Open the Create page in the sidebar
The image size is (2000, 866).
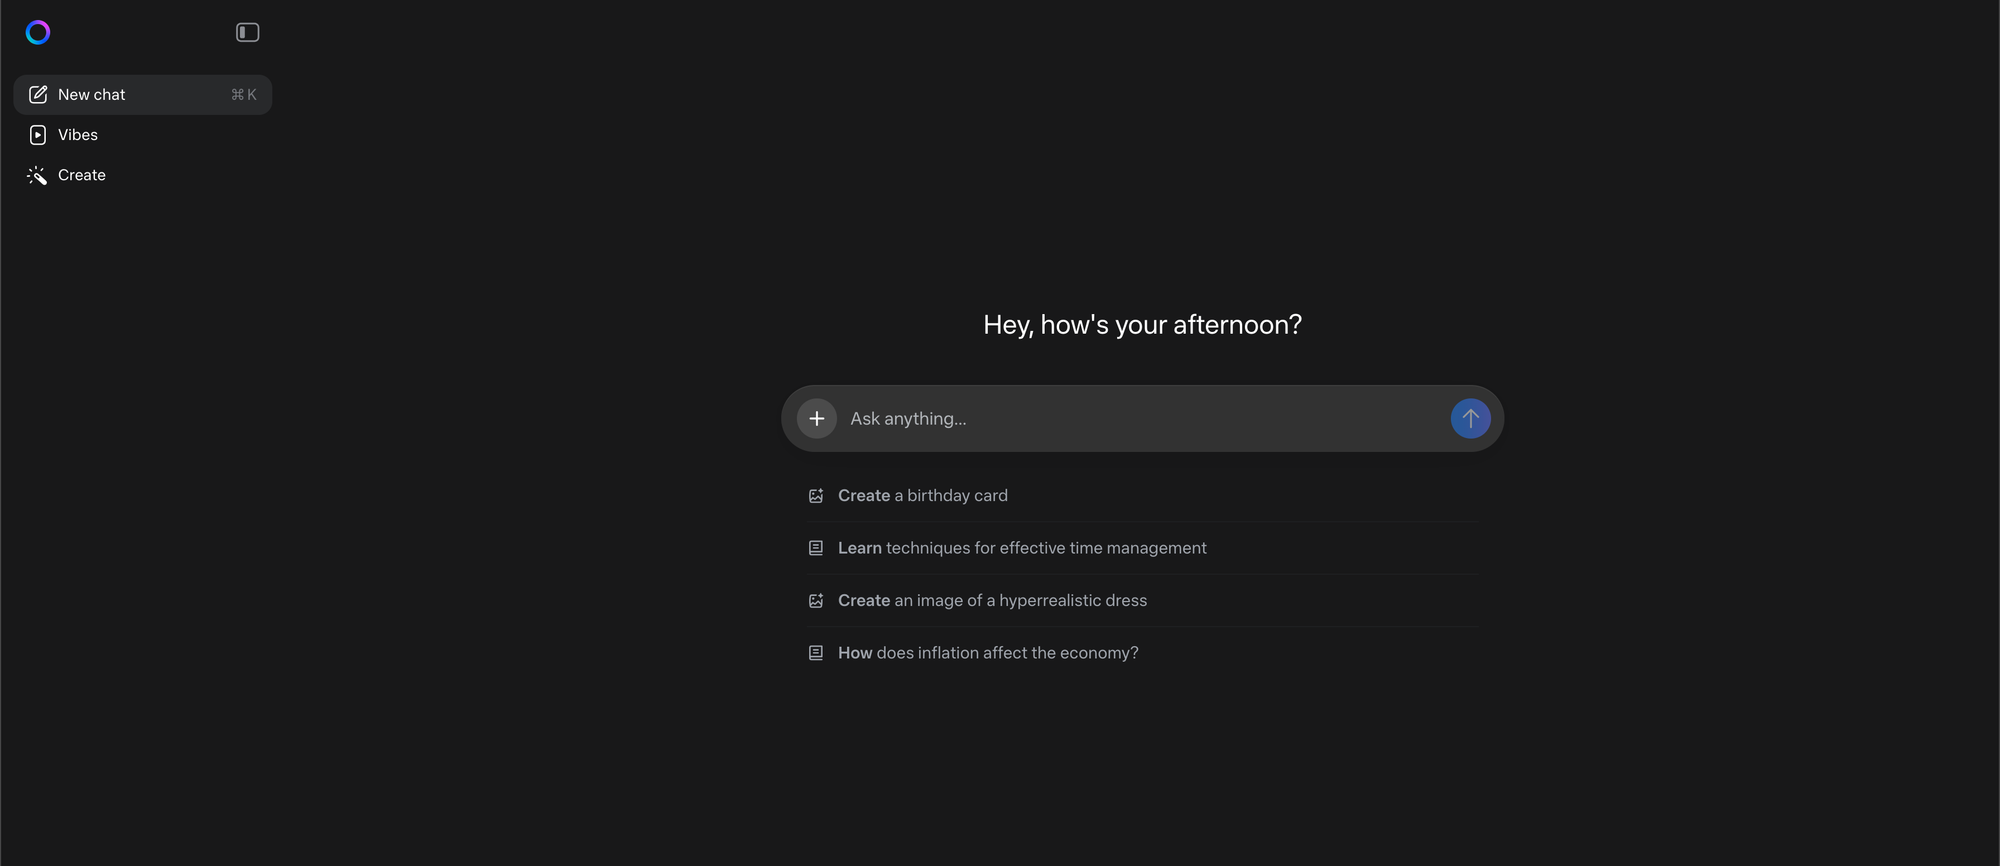[x=82, y=175]
